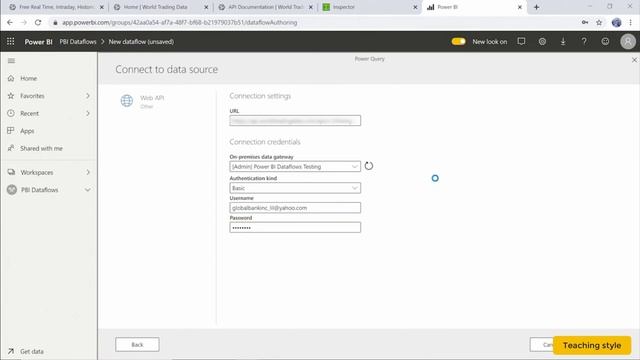Collapse the PBI Dataflows workspace chevron
The image size is (640, 360).
(x=88, y=190)
